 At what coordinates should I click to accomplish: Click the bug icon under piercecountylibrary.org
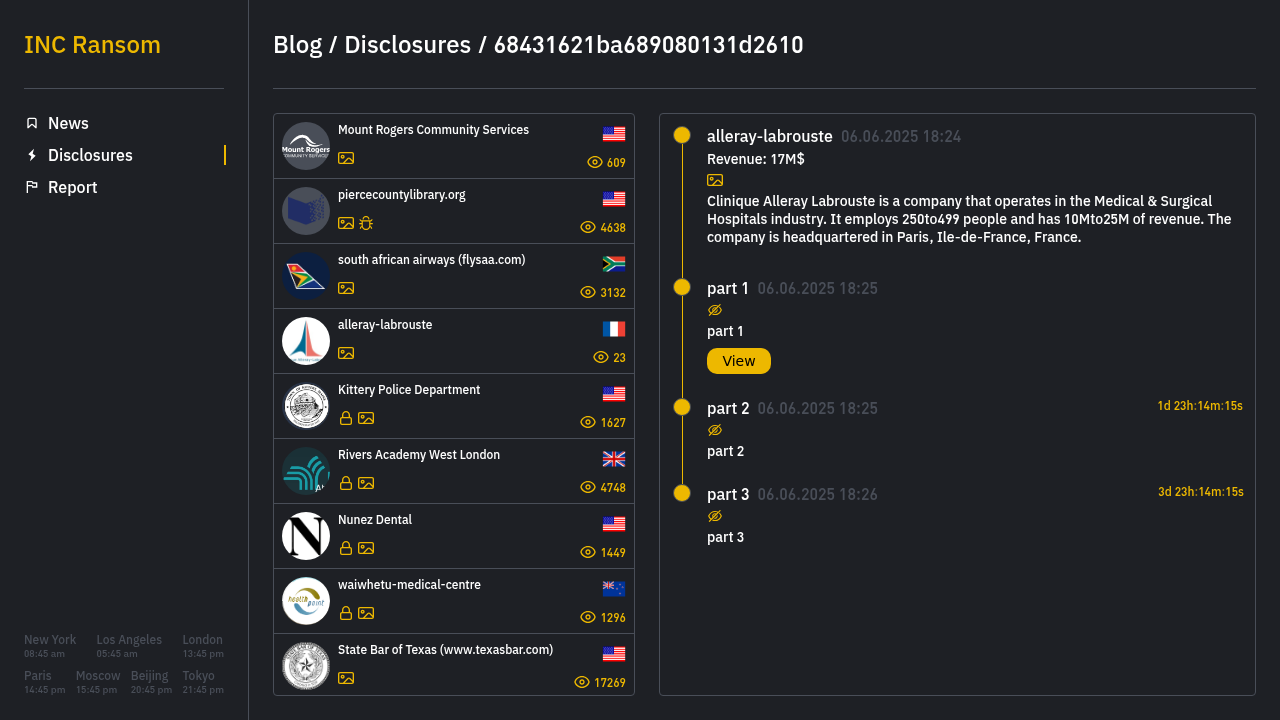point(366,223)
